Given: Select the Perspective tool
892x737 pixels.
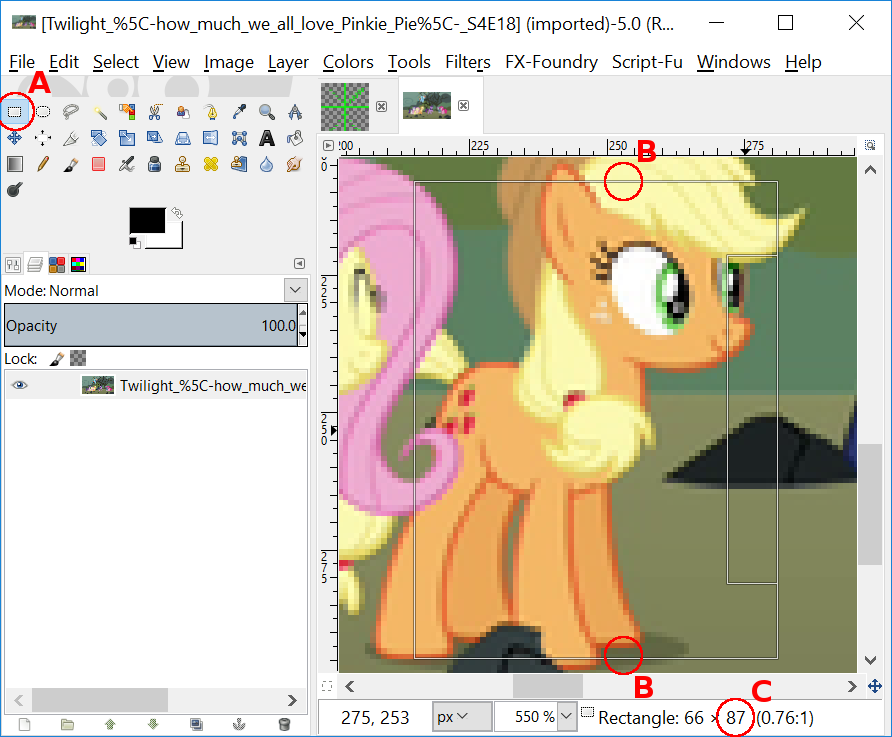Looking at the screenshot, I should [183, 138].
